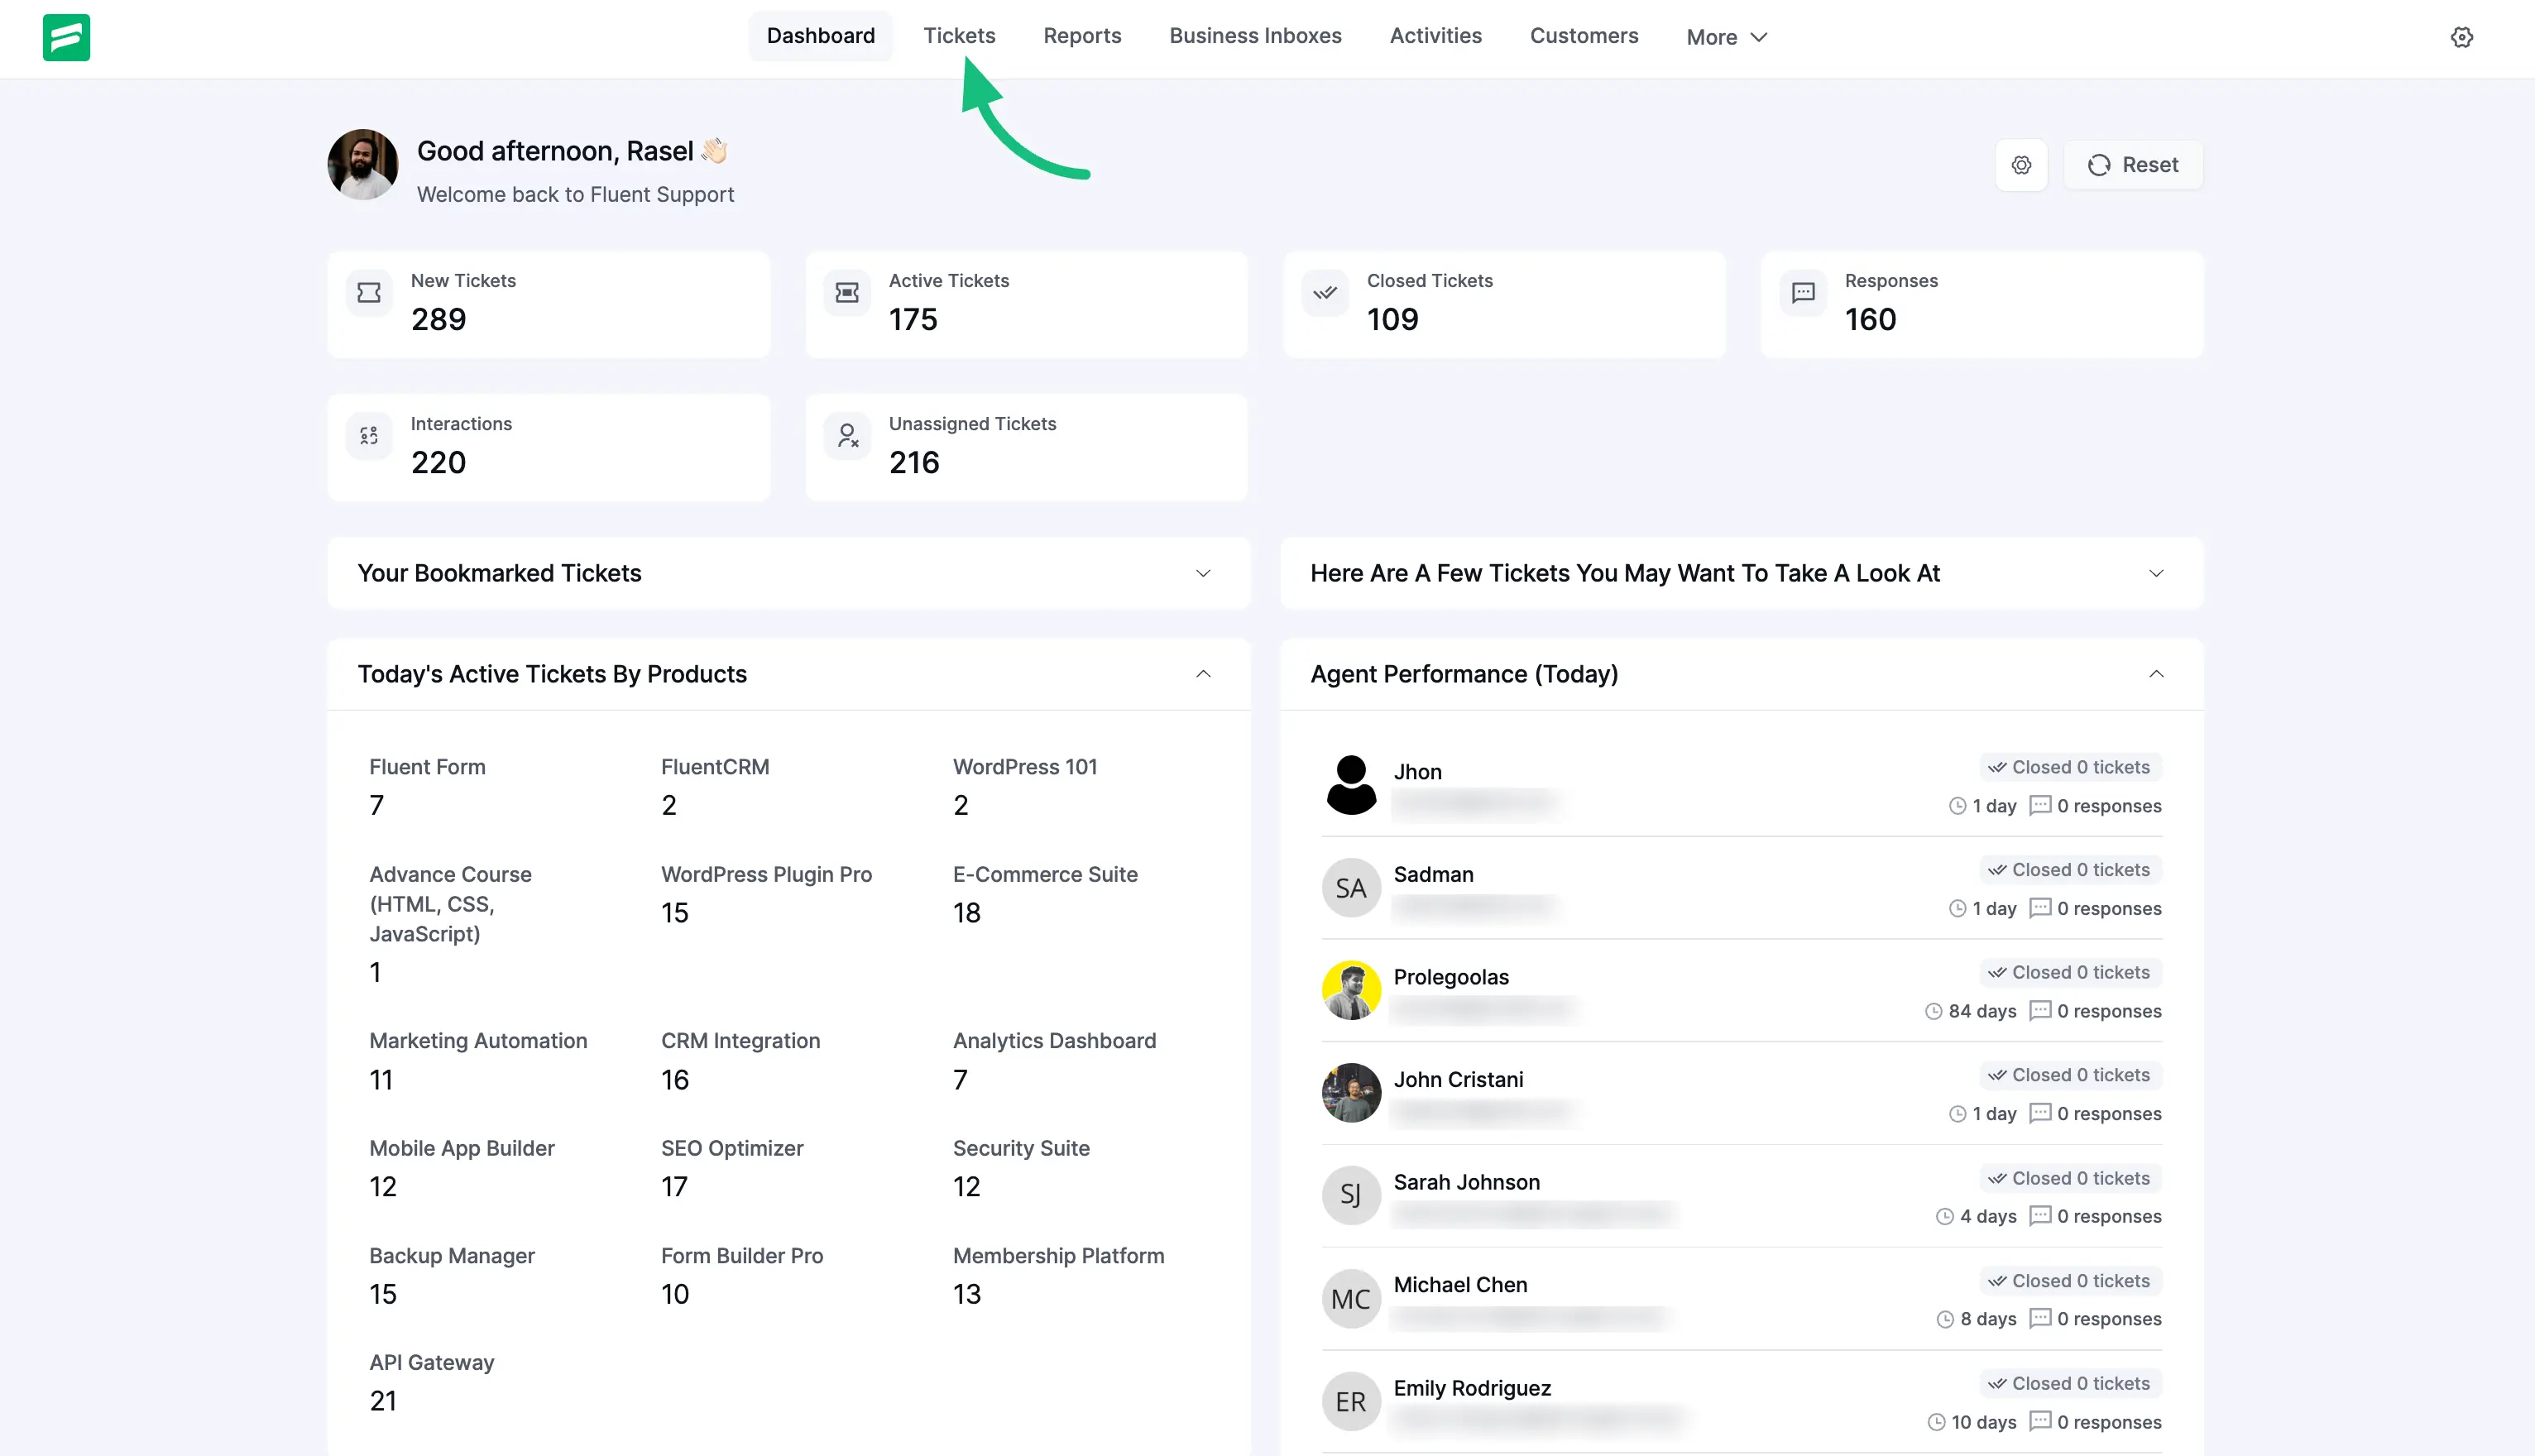The width and height of the screenshot is (2535, 1456).
Task: Click the New Tickets ticket icon
Action: click(x=369, y=293)
